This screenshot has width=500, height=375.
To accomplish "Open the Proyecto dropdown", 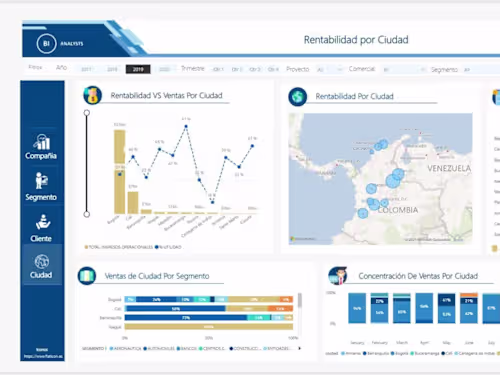I will pos(329,69).
